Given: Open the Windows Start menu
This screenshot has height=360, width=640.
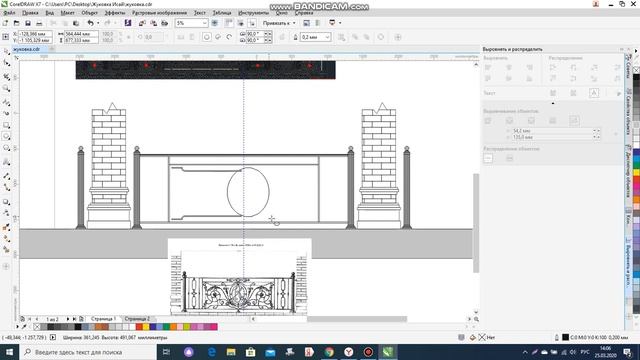Looking at the screenshot, I should click(x=9, y=352).
